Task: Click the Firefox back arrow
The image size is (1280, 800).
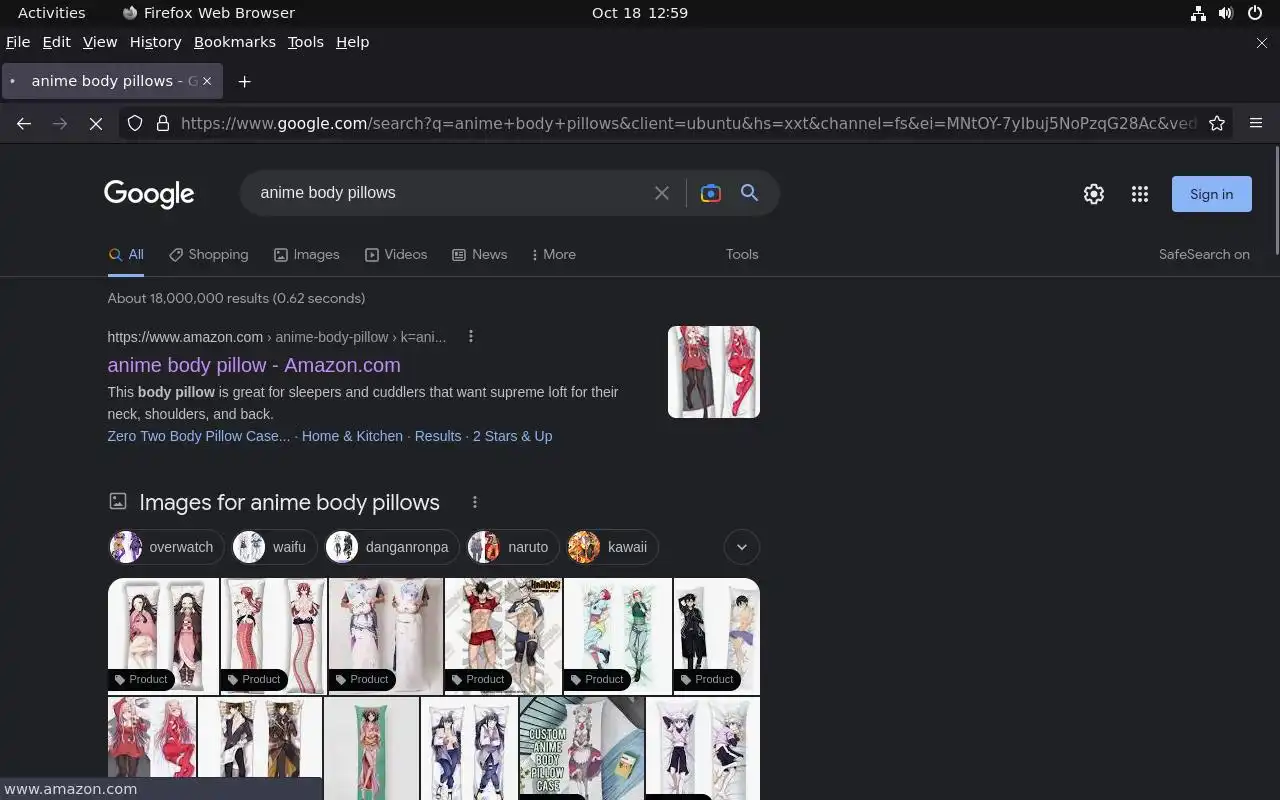Action: click(24, 123)
